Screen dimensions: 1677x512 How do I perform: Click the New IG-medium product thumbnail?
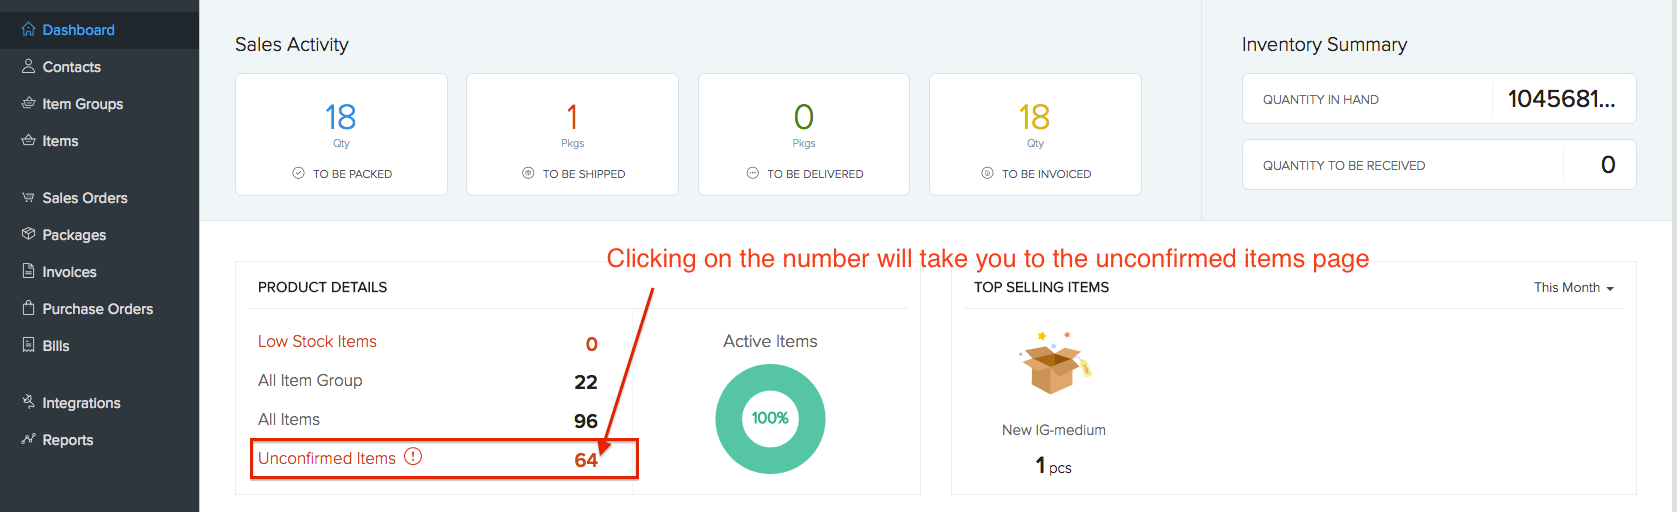tap(1054, 364)
